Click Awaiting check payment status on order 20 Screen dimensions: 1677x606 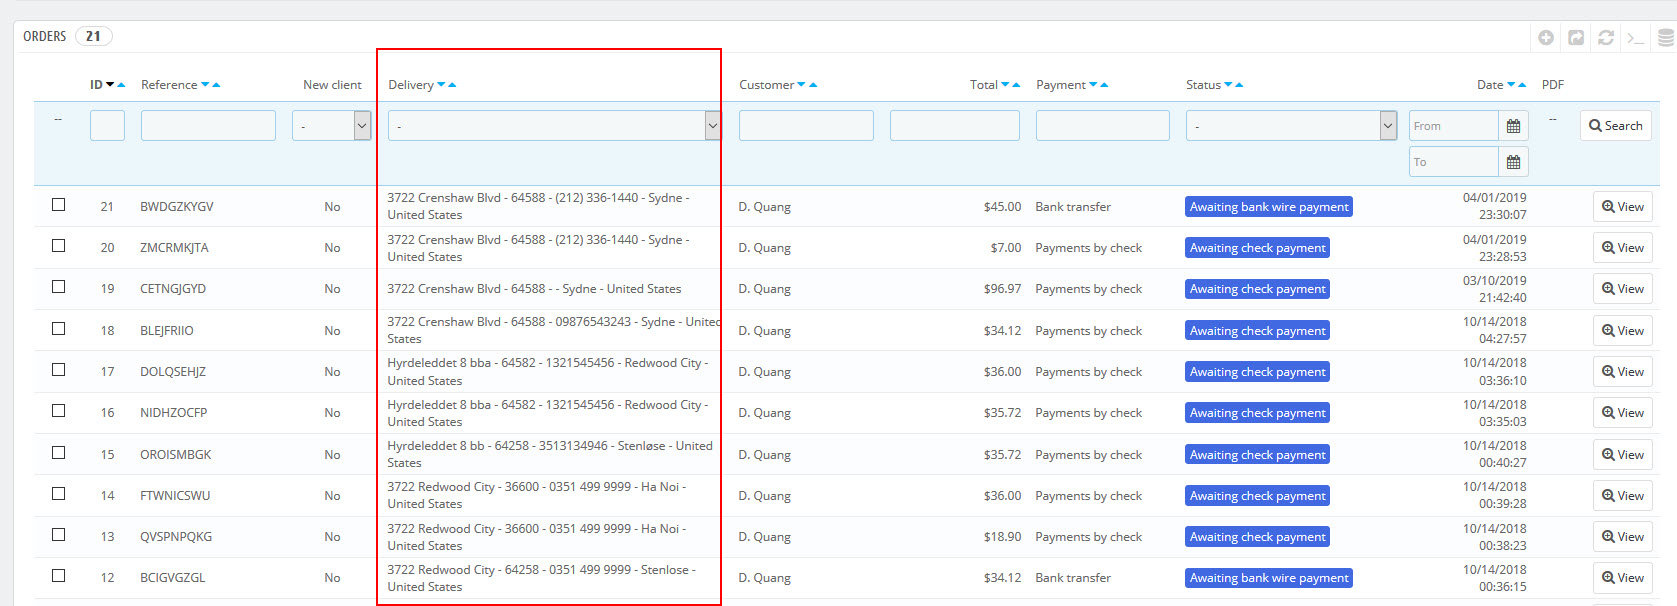pyautogui.click(x=1257, y=248)
